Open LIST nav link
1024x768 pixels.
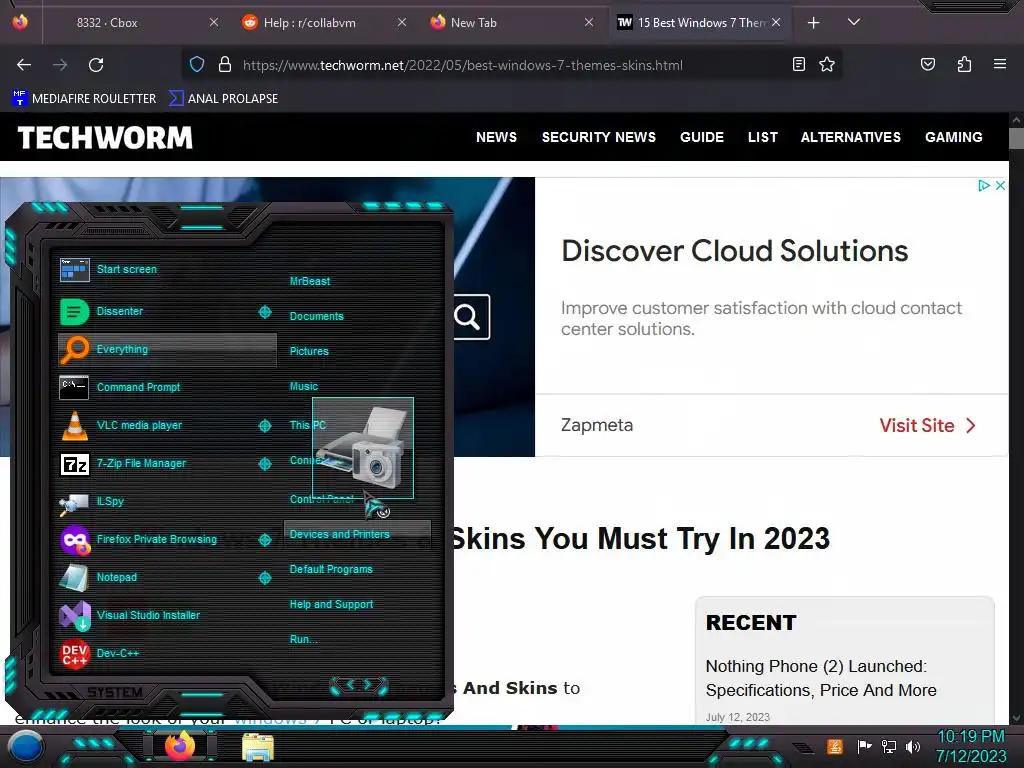coord(763,137)
